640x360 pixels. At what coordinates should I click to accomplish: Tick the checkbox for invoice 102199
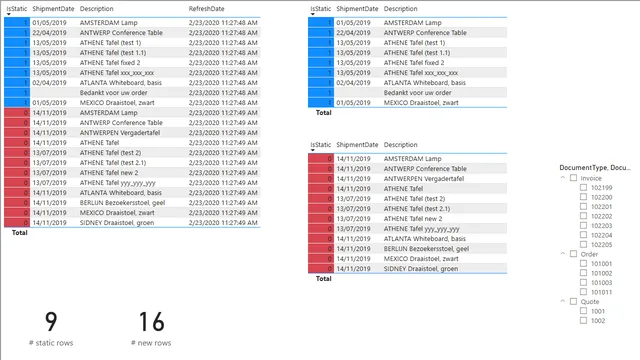click(x=583, y=187)
